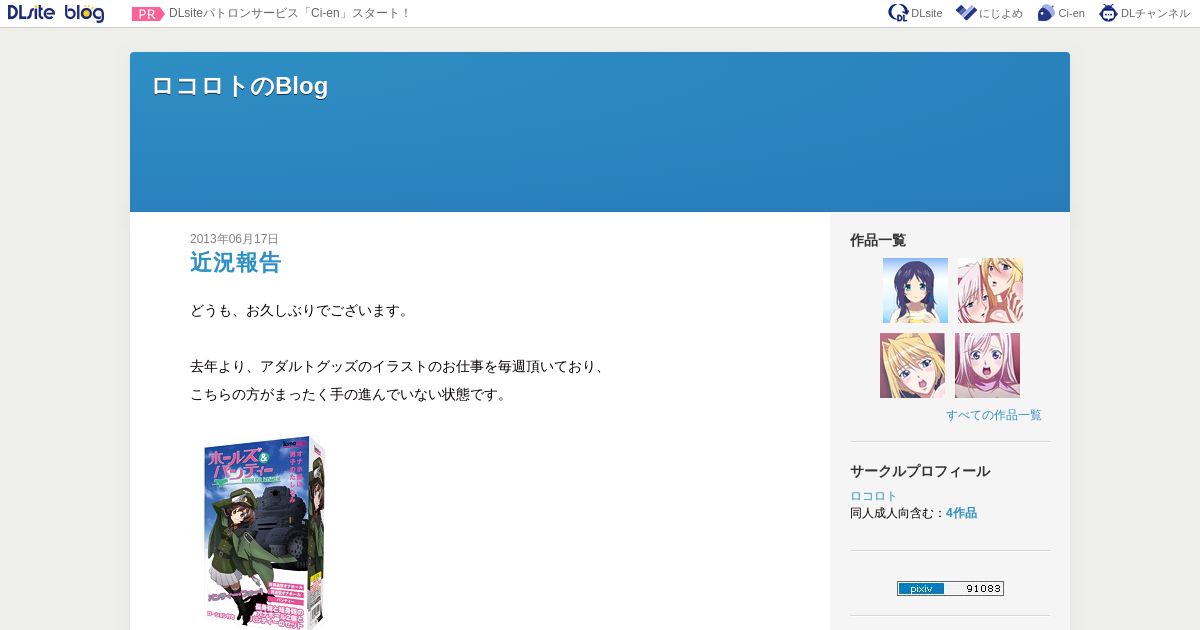Click the サークルプロフィール heading
This screenshot has width=1200, height=630.
(920, 471)
